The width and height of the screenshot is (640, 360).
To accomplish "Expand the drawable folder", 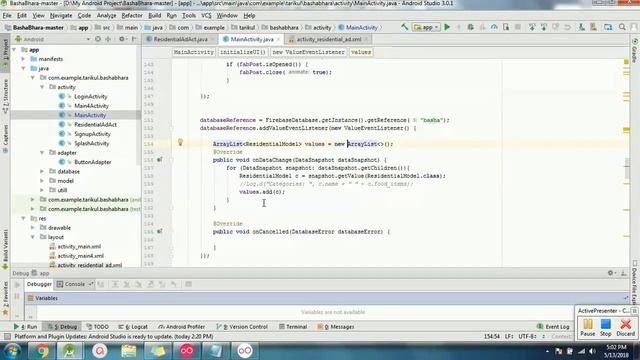I will click(x=33, y=228).
